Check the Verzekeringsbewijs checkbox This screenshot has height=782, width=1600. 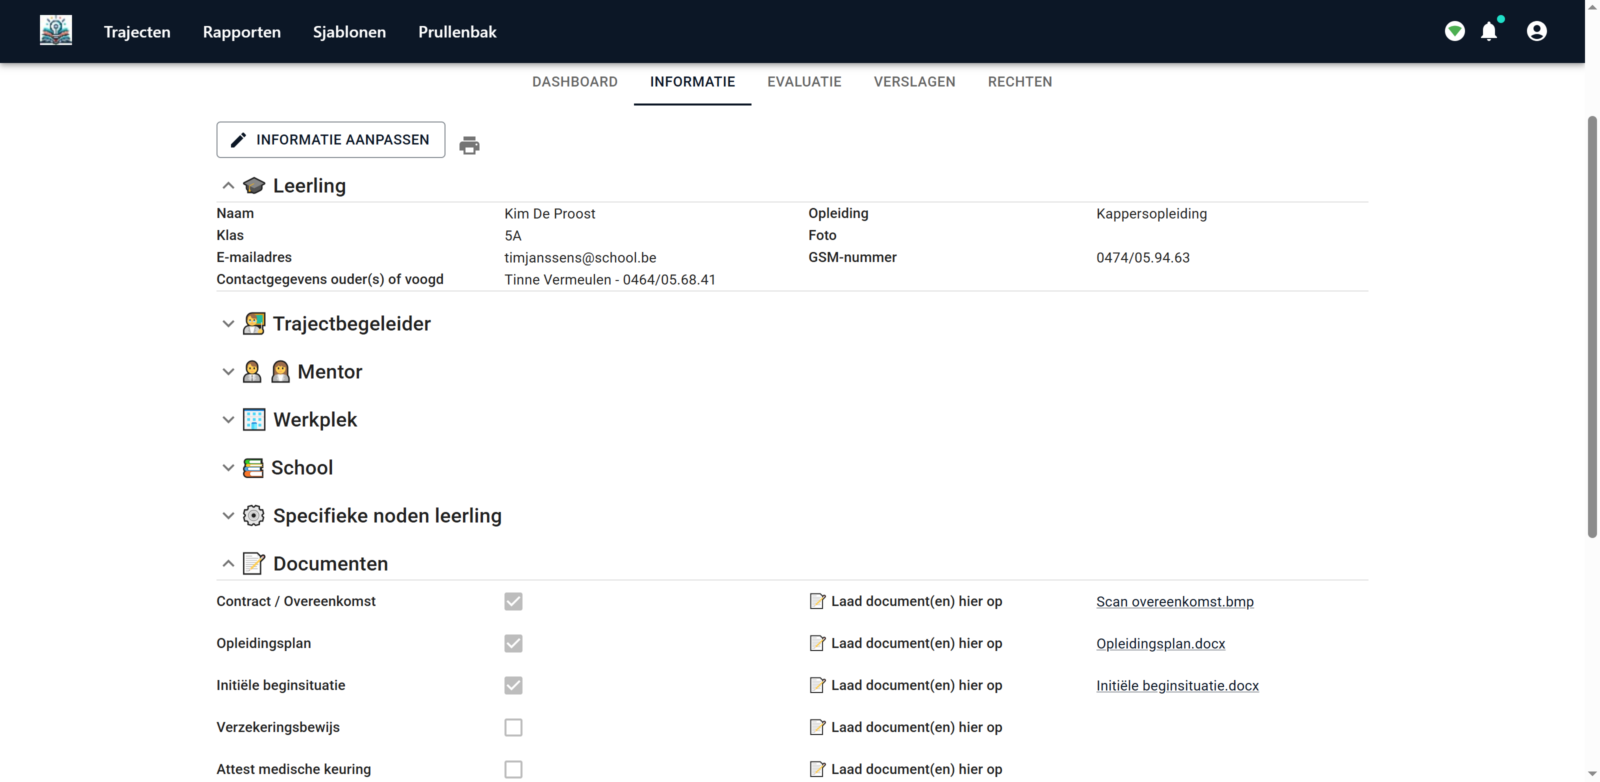(x=513, y=727)
